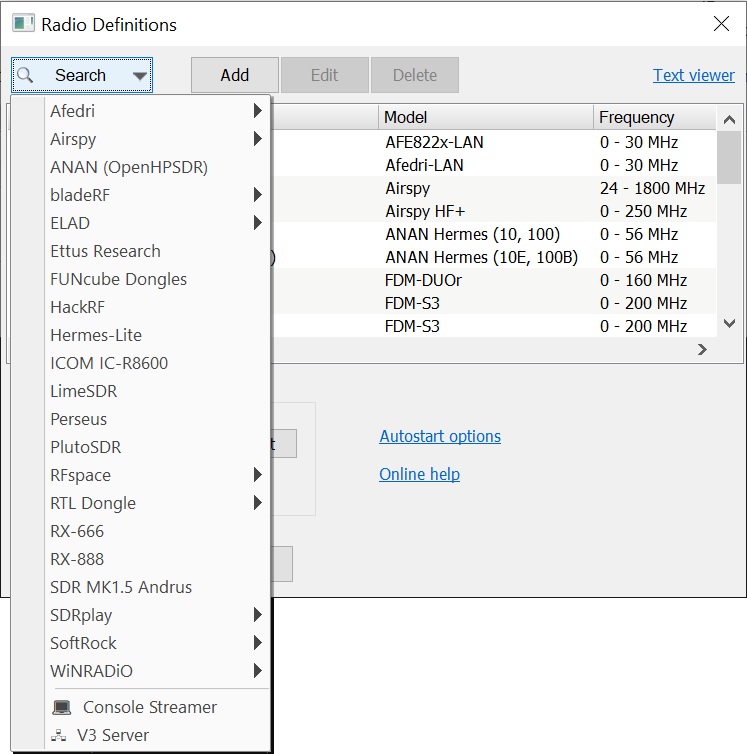Click the Radio Definitions window title icon
This screenshot has width=747, height=754.
[23, 24]
